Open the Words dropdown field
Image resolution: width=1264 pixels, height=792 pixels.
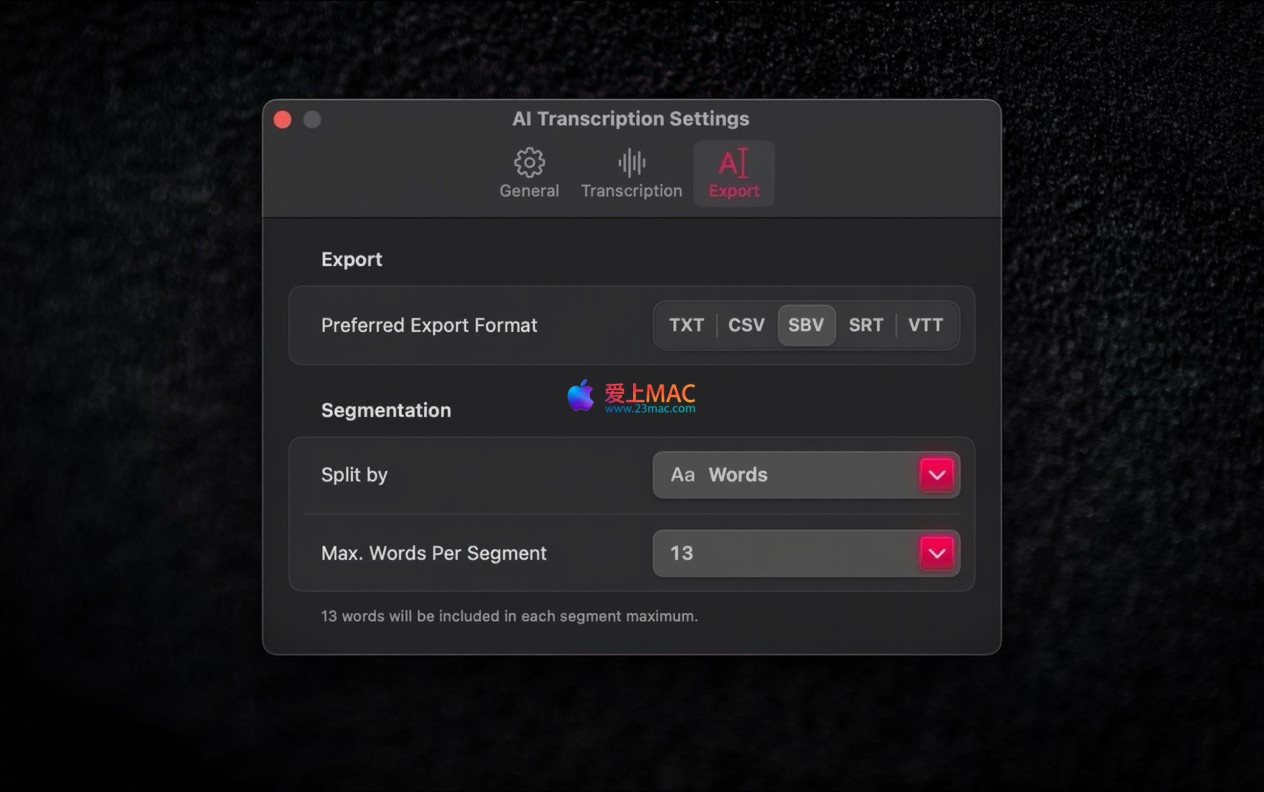(806, 475)
